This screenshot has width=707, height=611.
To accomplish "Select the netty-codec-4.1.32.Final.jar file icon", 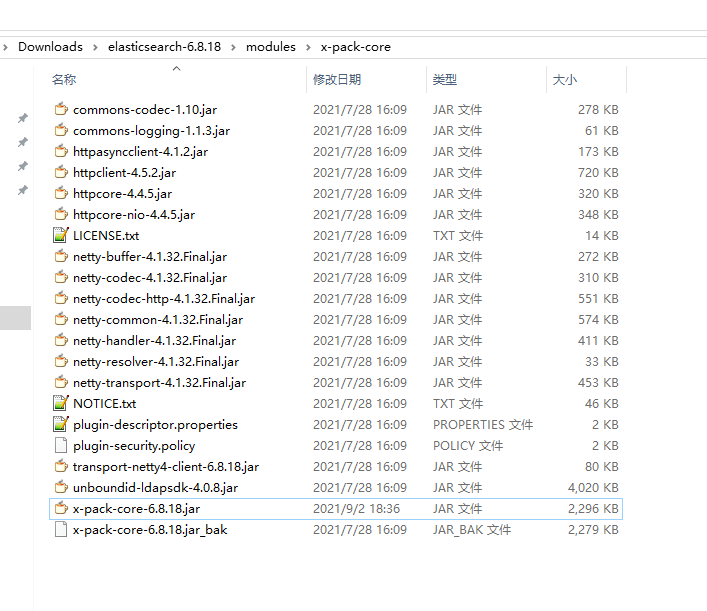I will pyautogui.click(x=61, y=277).
